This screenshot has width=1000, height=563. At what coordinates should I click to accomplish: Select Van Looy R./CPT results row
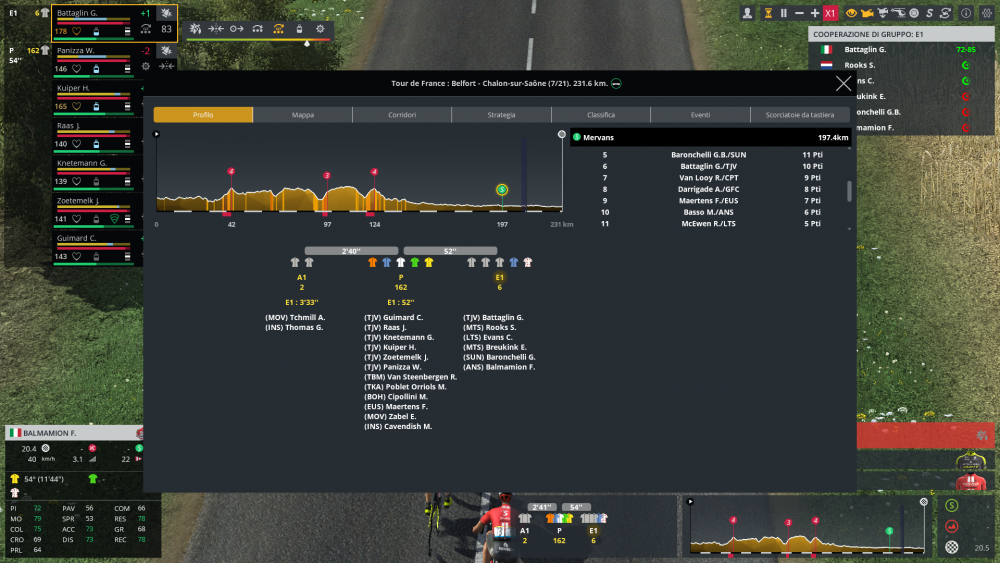coord(708,178)
